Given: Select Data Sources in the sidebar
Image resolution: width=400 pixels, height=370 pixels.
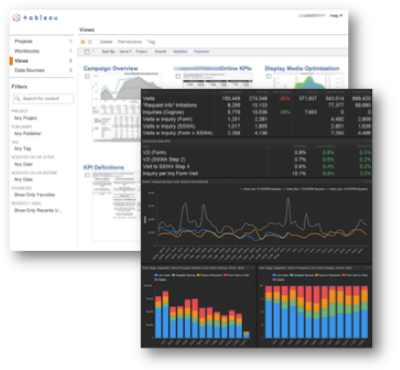Looking at the screenshot, I should click(29, 70).
